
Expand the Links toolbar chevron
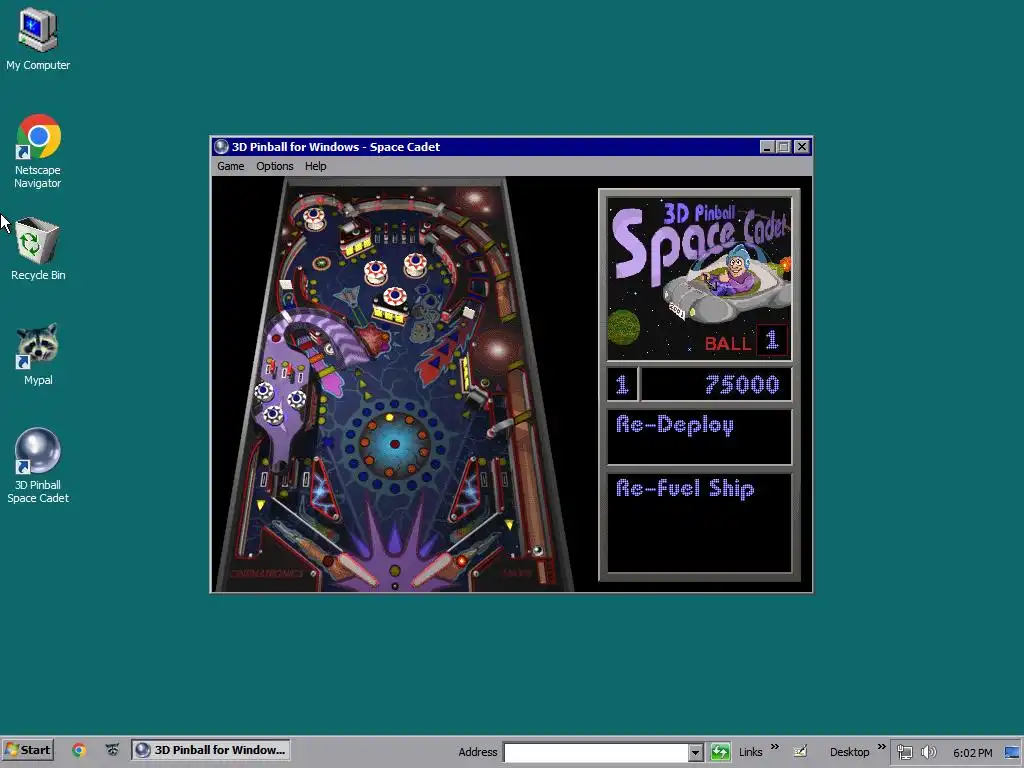(x=775, y=747)
